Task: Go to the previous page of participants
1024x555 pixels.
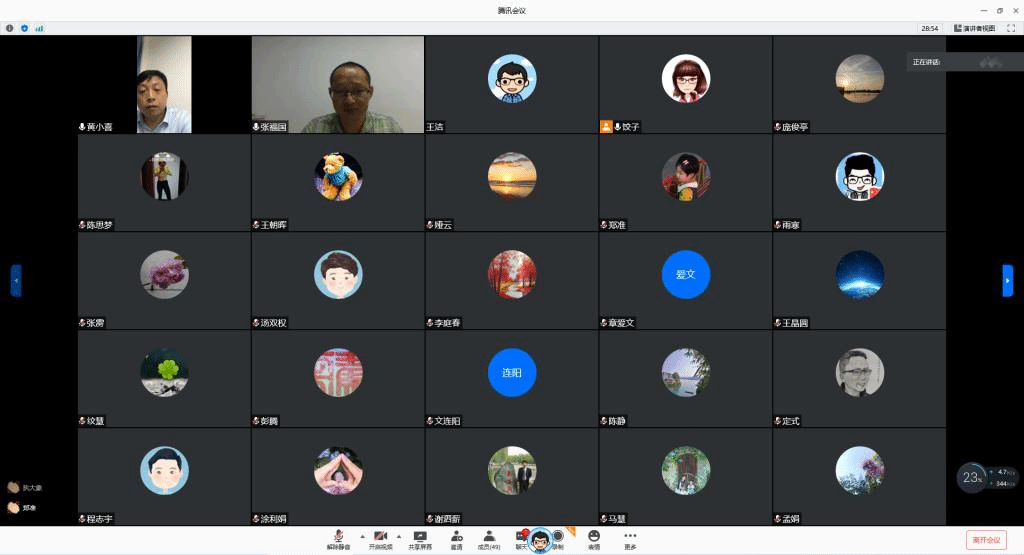Action: [16, 281]
